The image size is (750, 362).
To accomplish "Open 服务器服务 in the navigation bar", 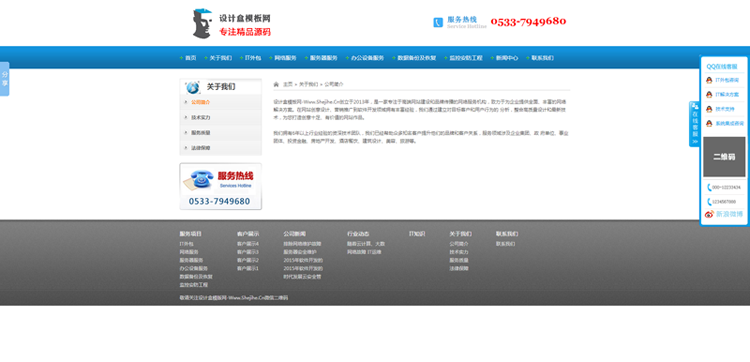I will click(324, 58).
